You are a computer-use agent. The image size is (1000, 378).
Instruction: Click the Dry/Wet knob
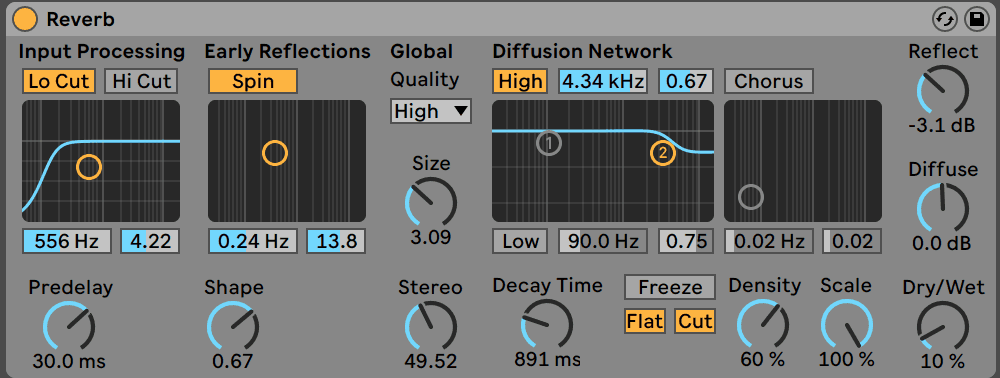[x=943, y=327]
